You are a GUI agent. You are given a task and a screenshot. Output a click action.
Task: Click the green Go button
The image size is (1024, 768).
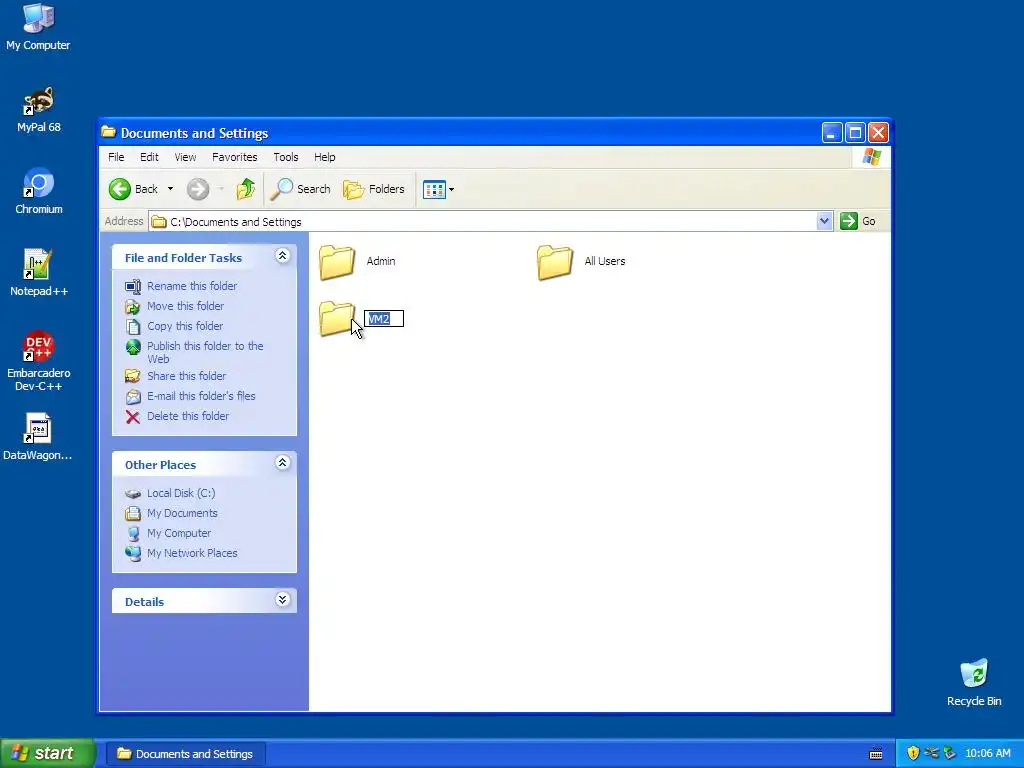[857, 221]
